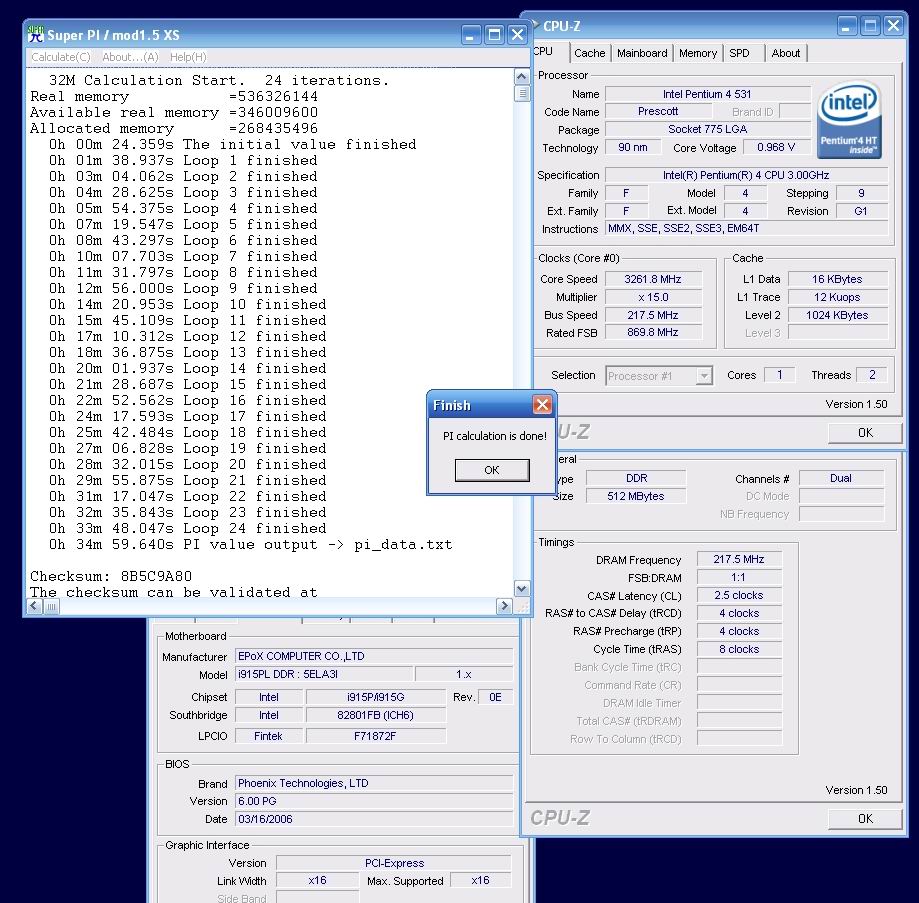This screenshot has height=903, width=919.
Task: Click the Level 2 cache value 1024 KBytes
Action: pos(837,315)
